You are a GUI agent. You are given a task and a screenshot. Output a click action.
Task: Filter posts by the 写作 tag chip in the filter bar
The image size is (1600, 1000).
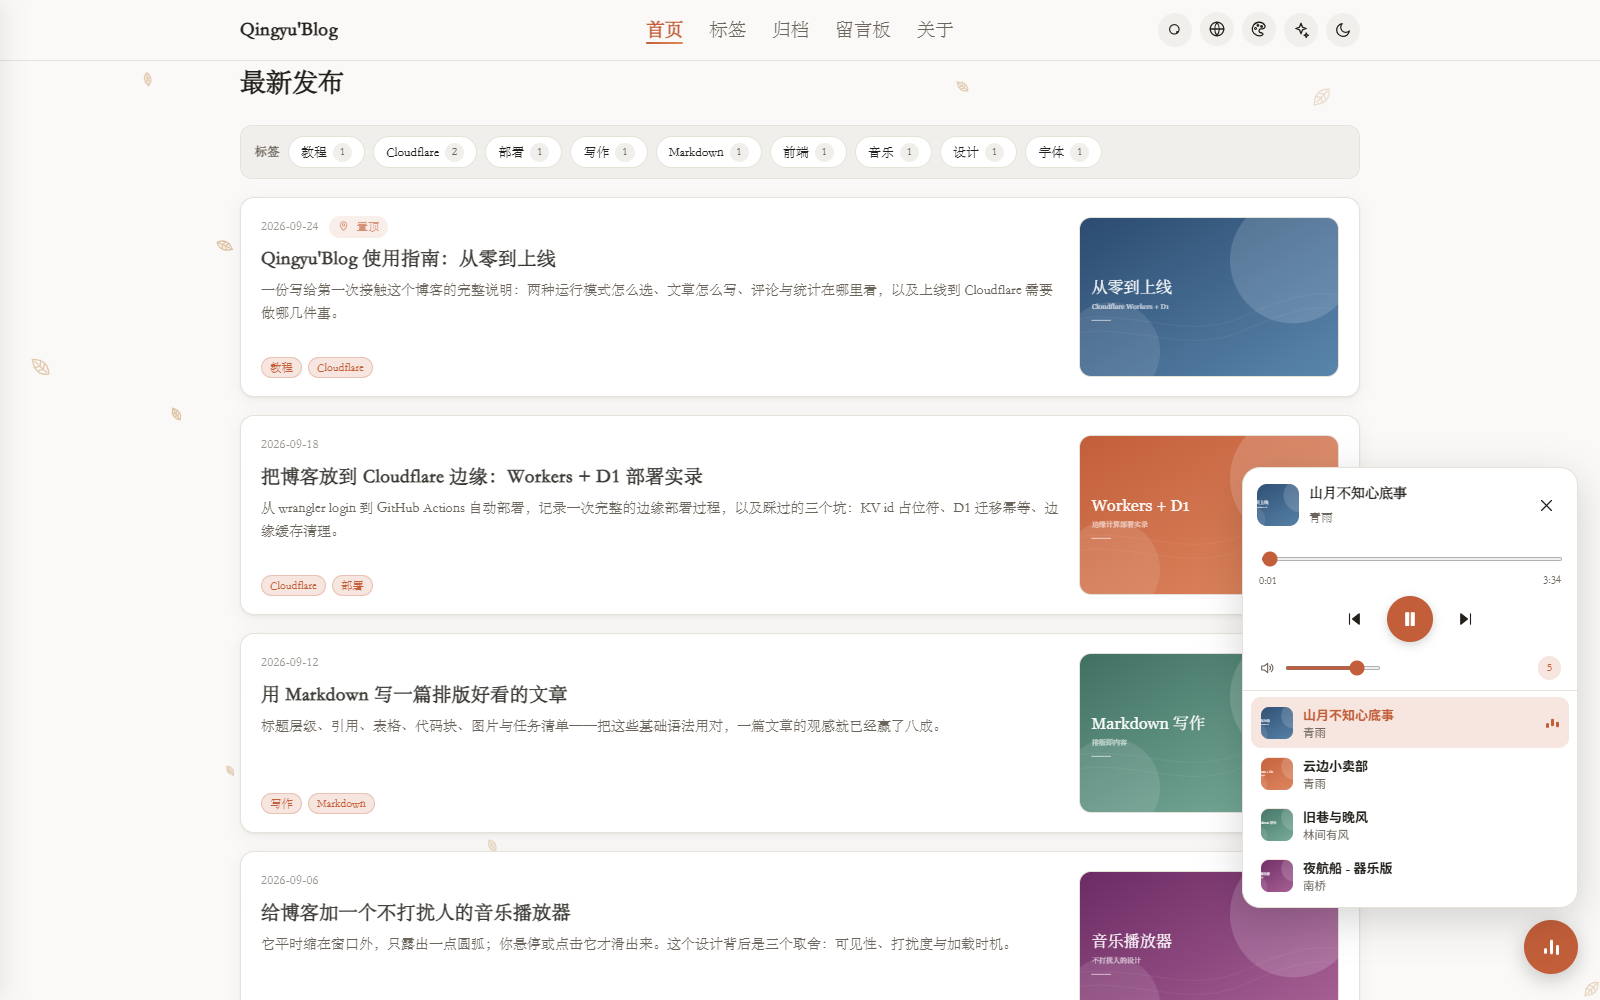coord(609,152)
